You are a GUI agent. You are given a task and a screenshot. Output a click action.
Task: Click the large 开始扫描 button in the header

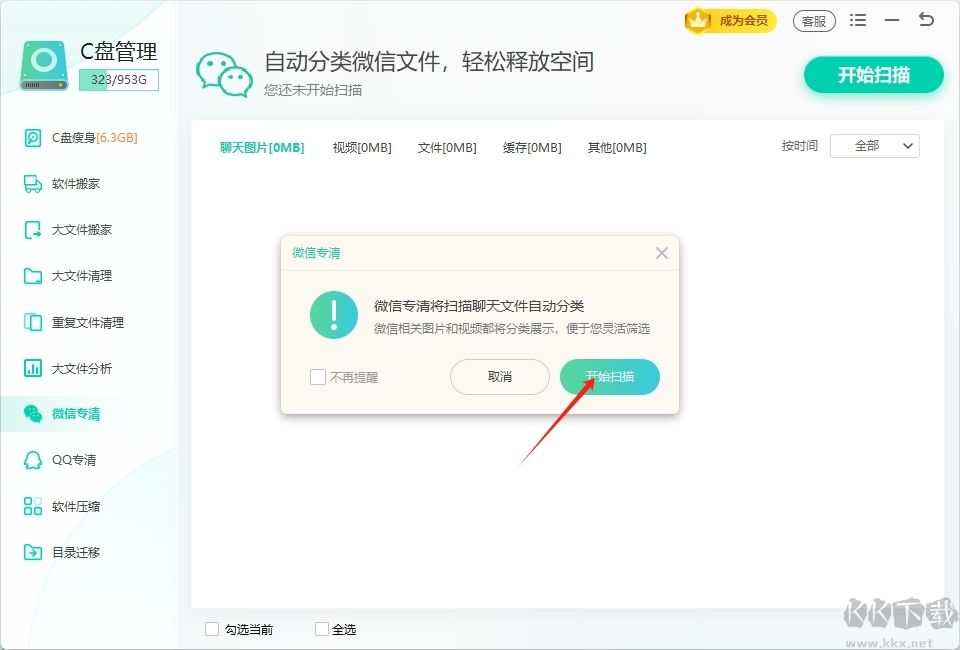(874, 75)
